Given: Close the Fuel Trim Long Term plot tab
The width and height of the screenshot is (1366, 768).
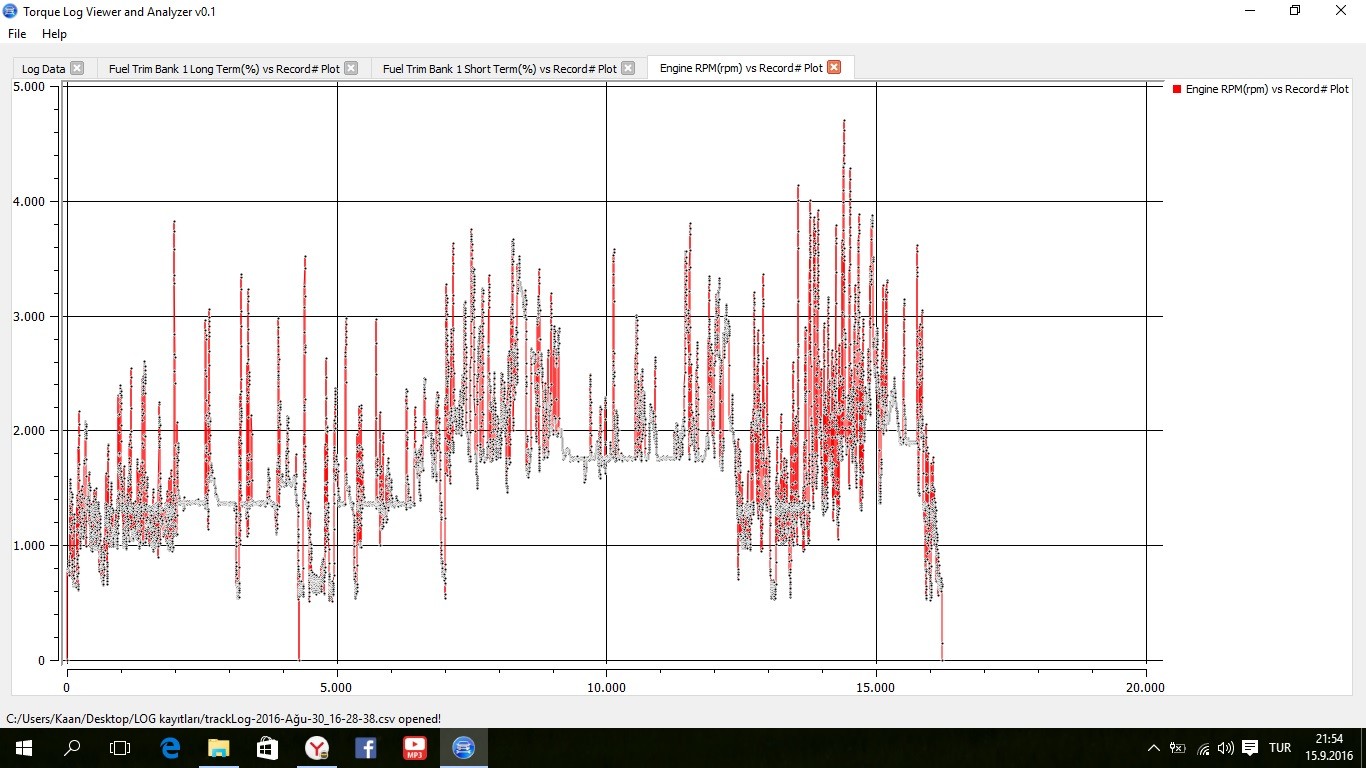Looking at the screenshot, I should coord(351,68).
